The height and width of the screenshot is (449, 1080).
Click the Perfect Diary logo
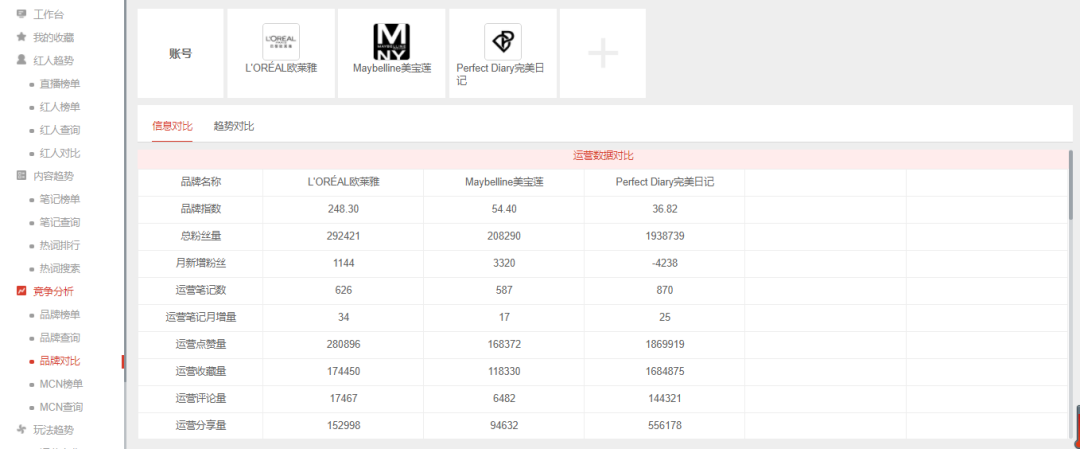click(x=503, y=42)
